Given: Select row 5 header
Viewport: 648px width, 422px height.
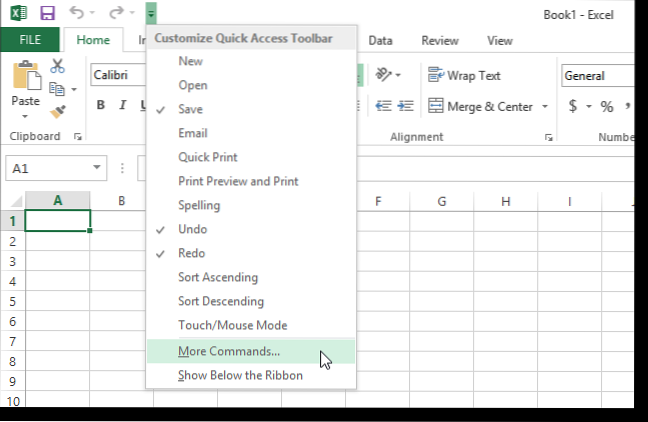Looking at the screenshot, I should (x=13, y=301).
